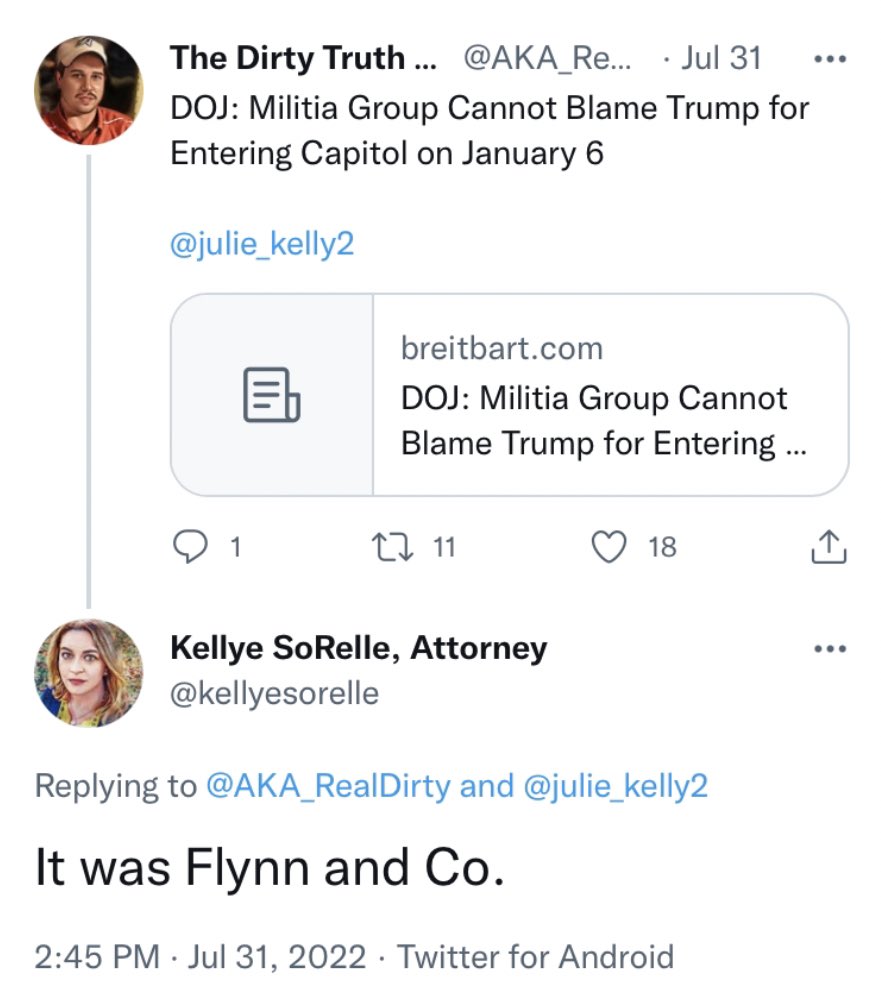The height and width of the screenshot is (984, 881).
Task: Like the tweet with heart icon
Action: (609, 547)
